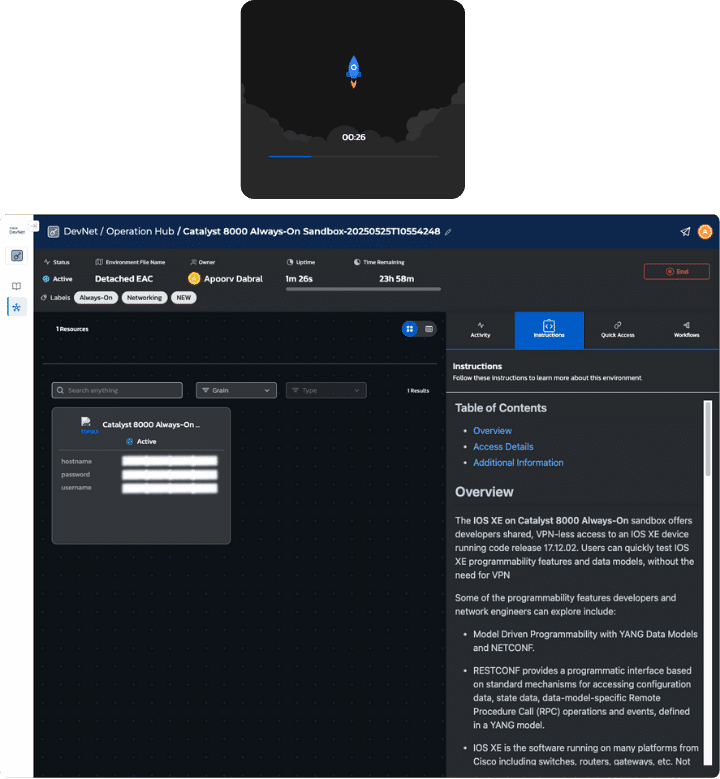Select the Always-On label chip
The height and width of the screenshot is (779, 720).
(x=96, y=298)
